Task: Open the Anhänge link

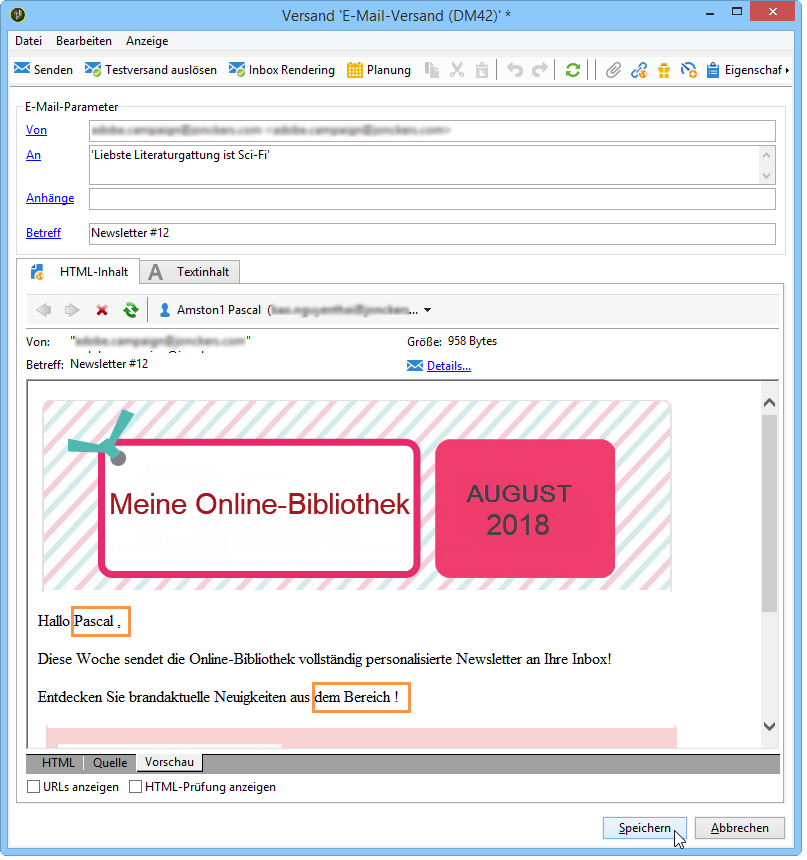Action: (50, 199)
